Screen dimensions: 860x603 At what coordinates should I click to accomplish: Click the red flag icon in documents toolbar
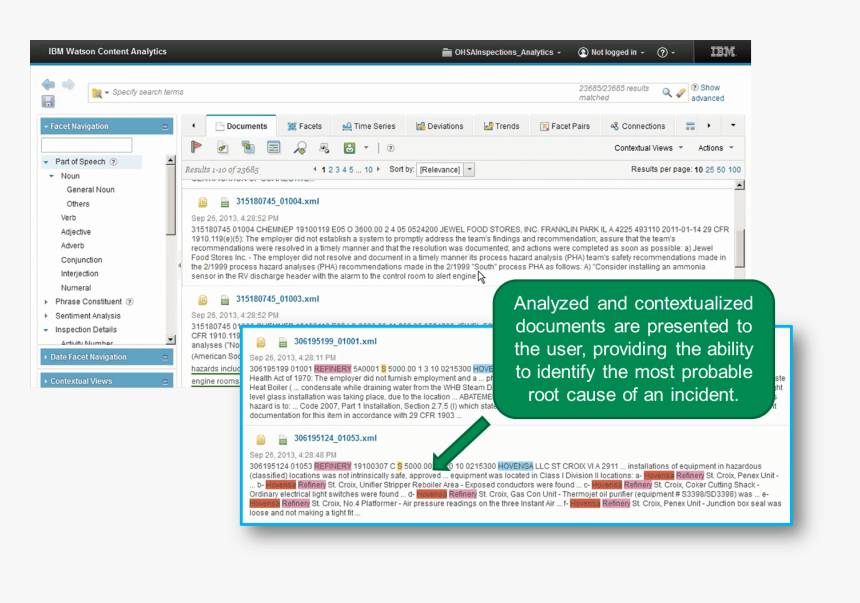[196, 147]
